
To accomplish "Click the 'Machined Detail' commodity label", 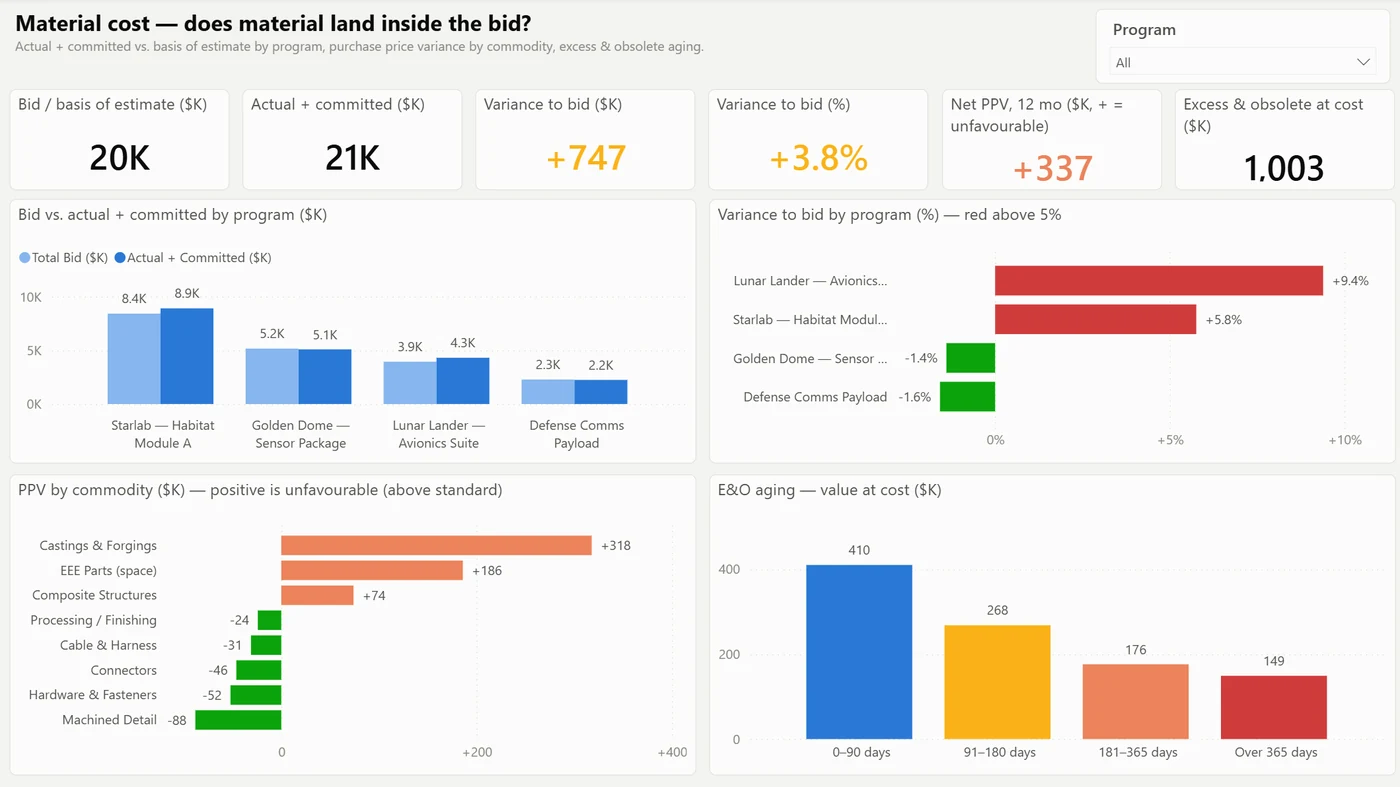I will 109,720.
